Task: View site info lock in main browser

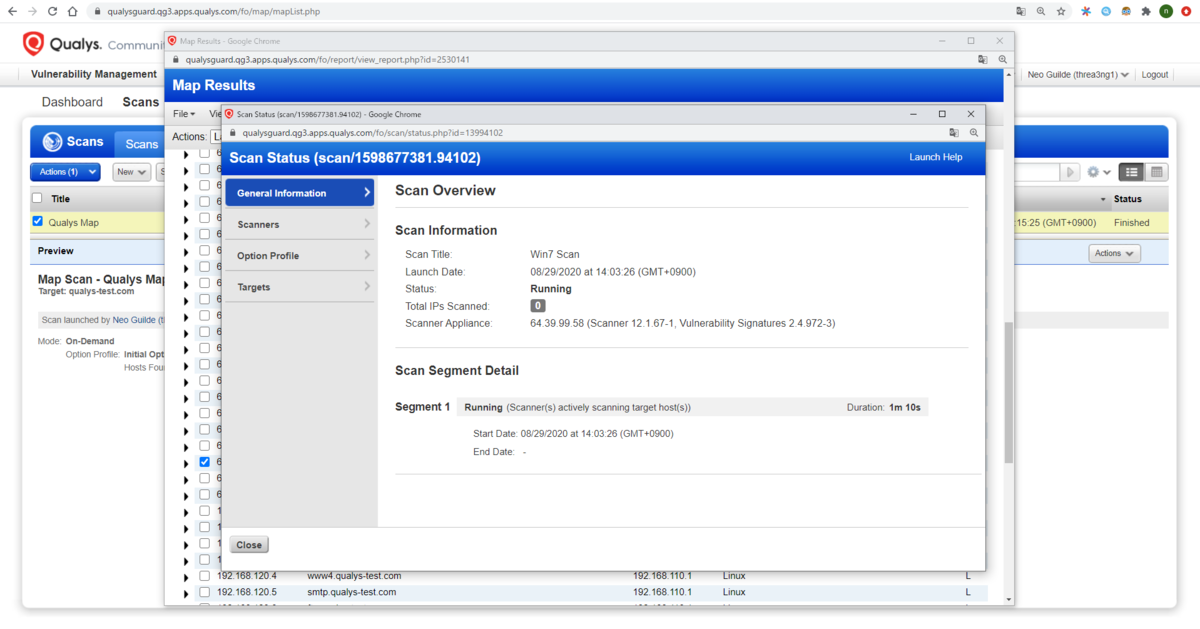Action: pyautogui.click(x=97, y=12)
